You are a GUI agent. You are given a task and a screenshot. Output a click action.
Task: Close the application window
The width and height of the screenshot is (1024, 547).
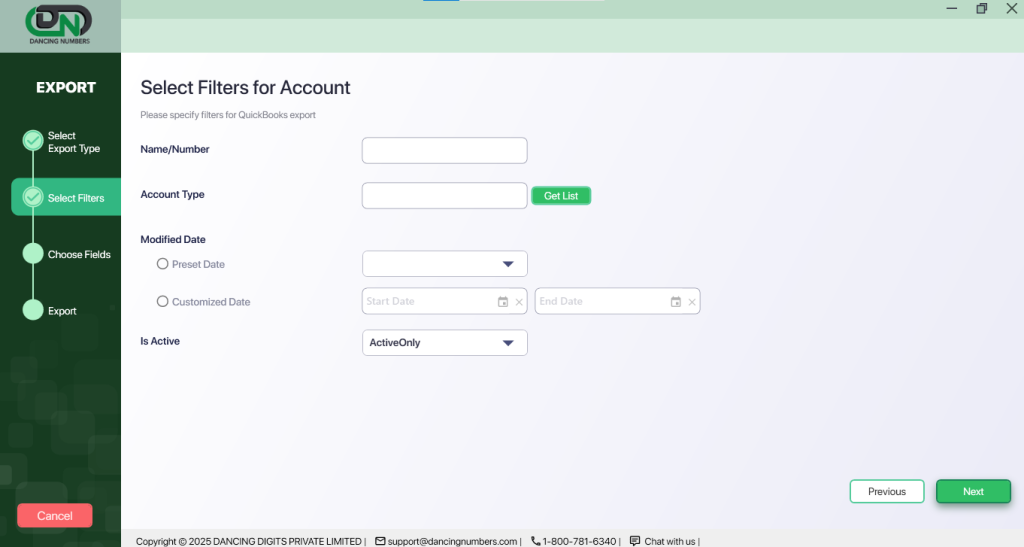[1012, 8]
